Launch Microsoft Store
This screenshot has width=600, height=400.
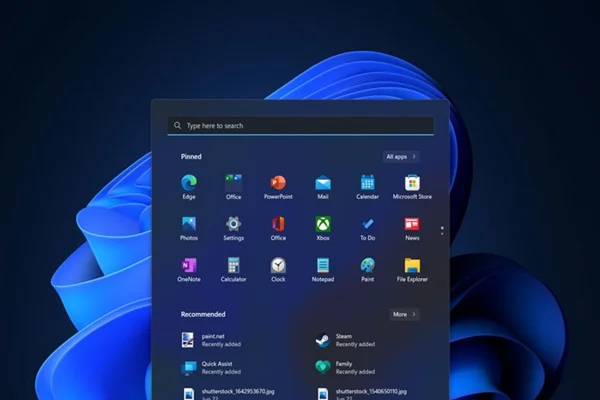pyautogui.click(x=412, y=183)
